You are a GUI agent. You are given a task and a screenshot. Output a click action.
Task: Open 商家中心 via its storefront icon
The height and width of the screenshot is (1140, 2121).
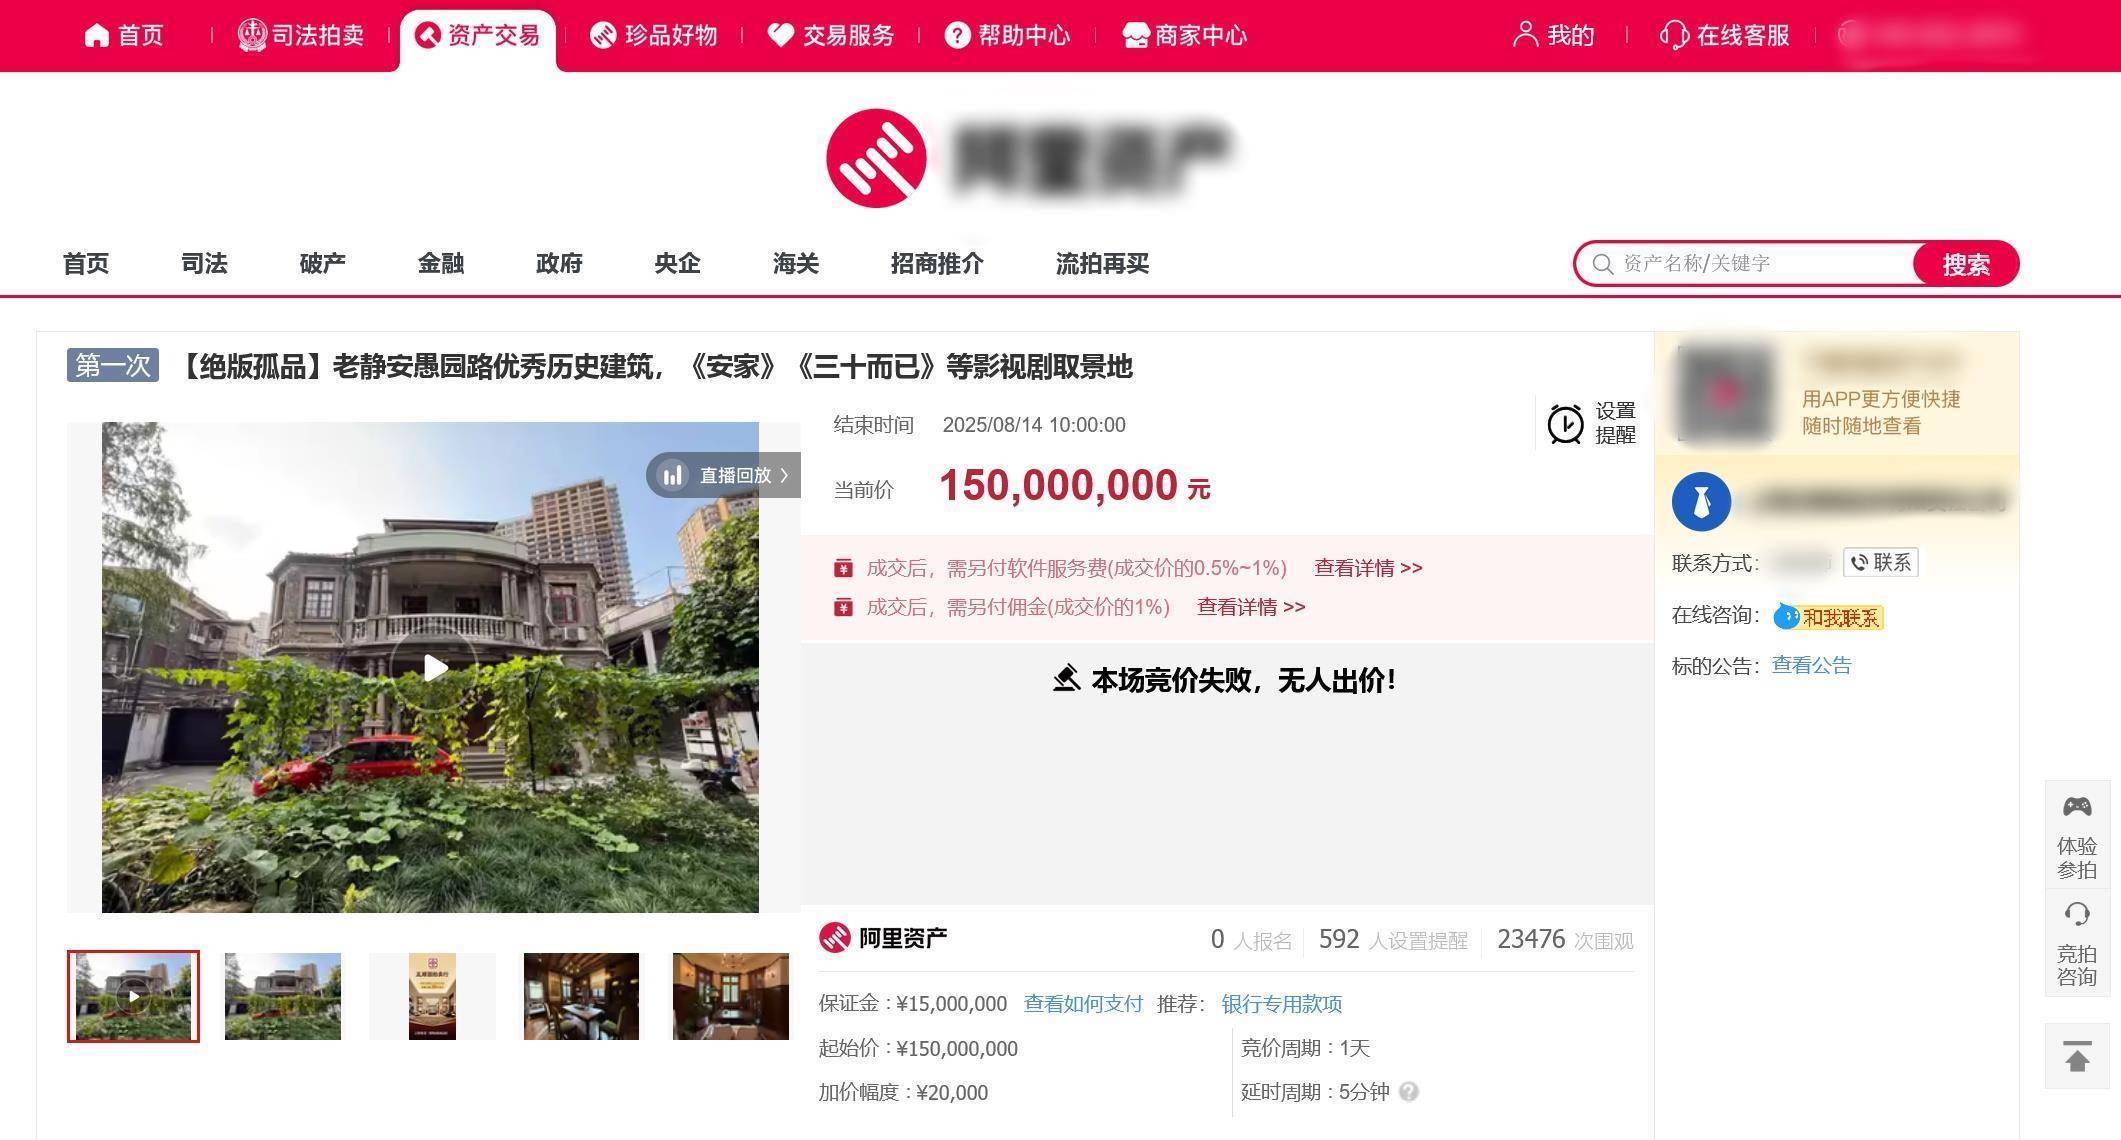(1135, 35)
